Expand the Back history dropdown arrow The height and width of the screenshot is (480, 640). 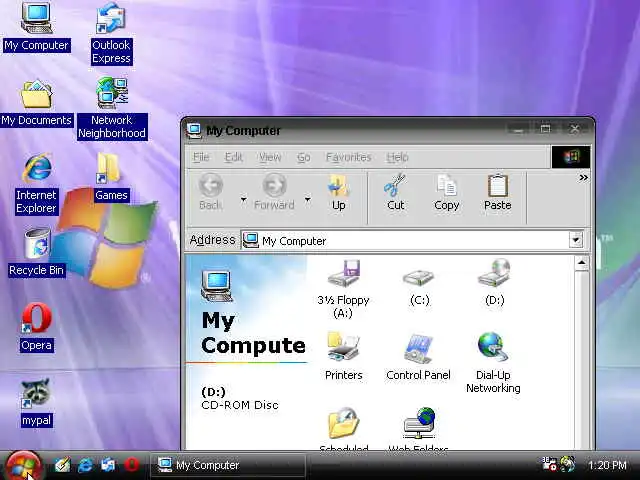(244, 200)
